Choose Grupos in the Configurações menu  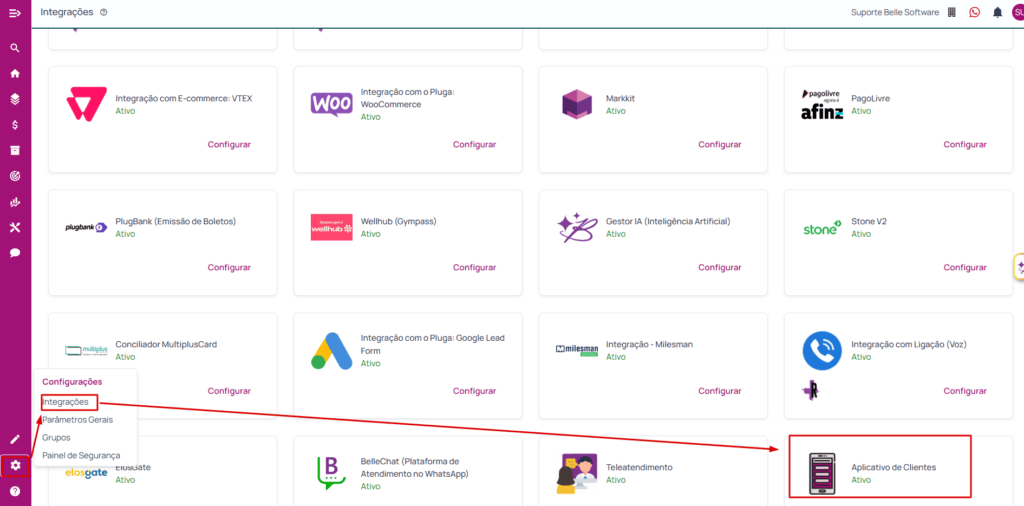pos(56,437)
